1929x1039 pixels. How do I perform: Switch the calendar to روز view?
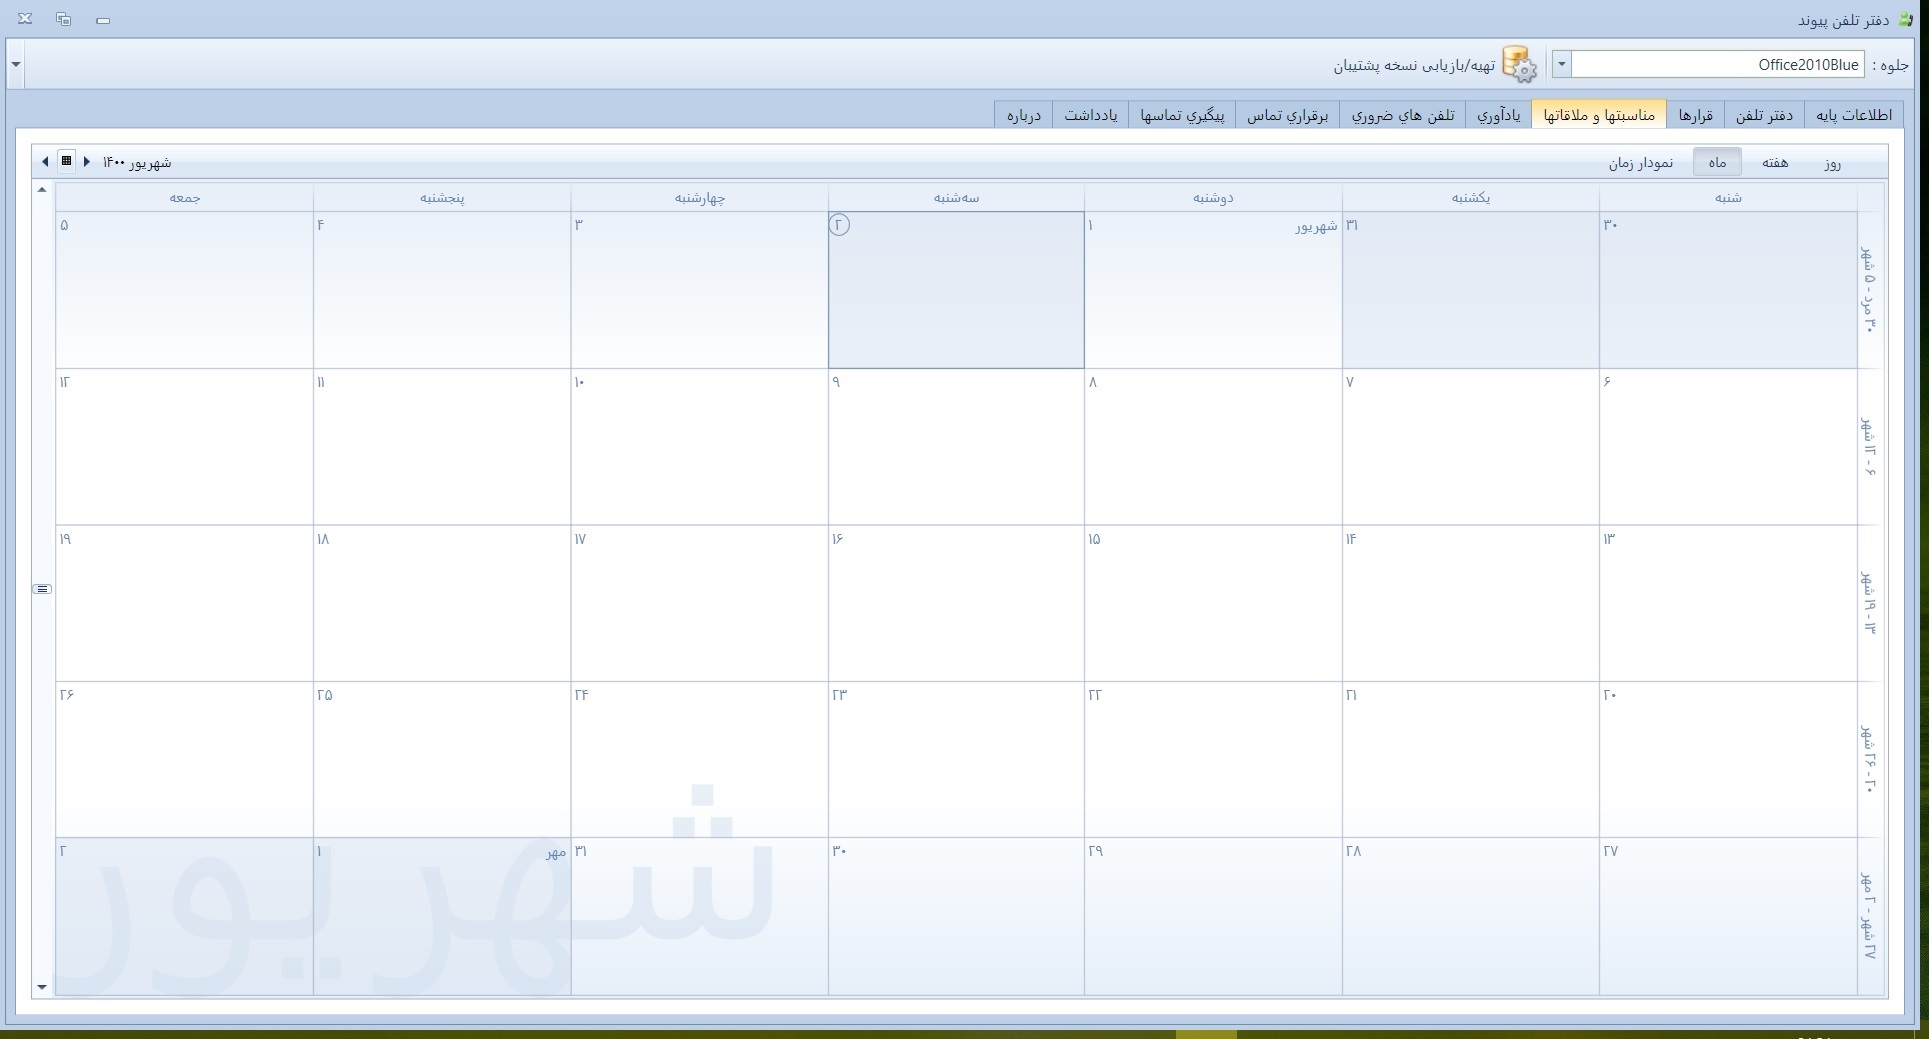tap(1832, 162)
